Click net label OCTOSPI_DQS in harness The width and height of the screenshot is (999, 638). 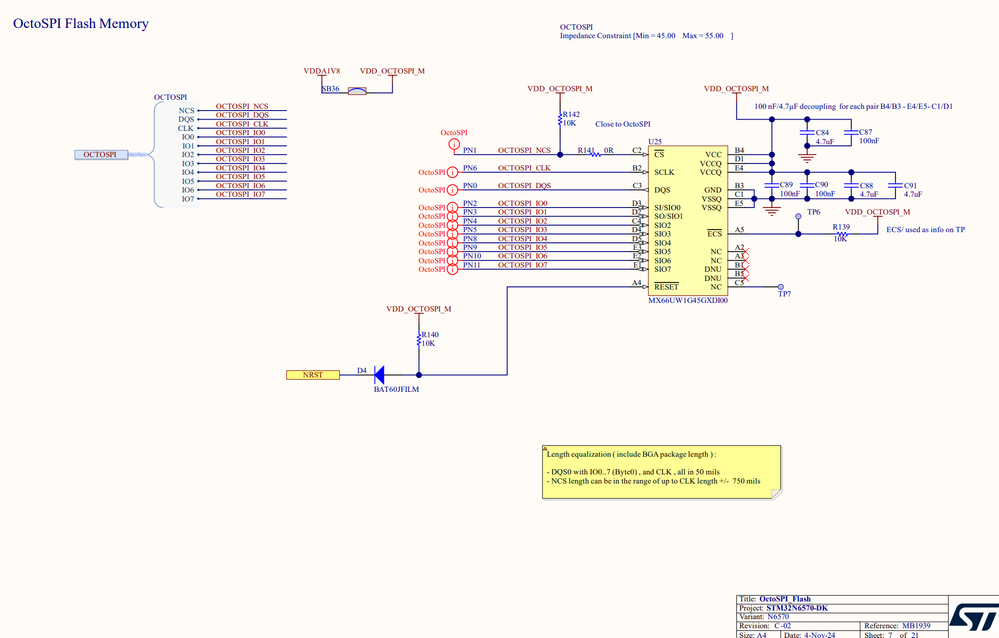click(241, 115)
